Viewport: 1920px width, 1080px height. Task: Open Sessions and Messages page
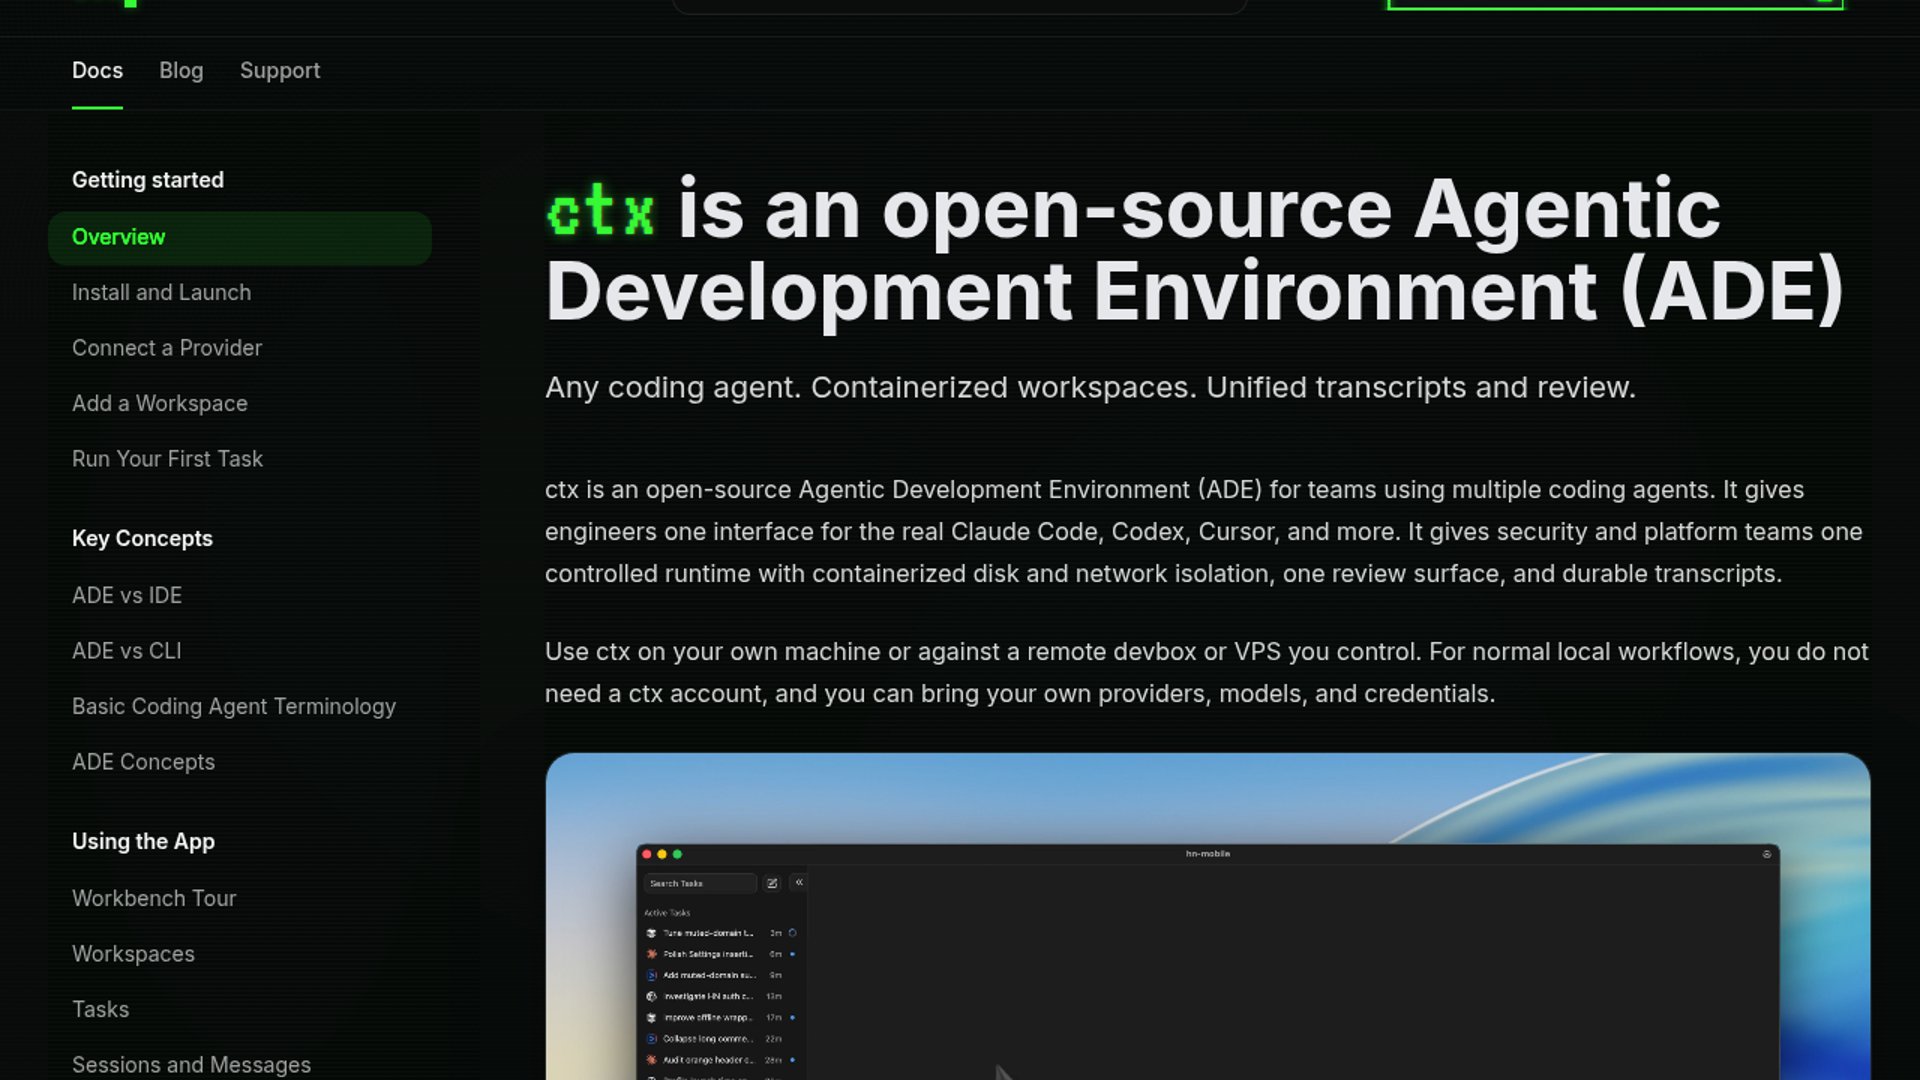(x=191, y=1065)
